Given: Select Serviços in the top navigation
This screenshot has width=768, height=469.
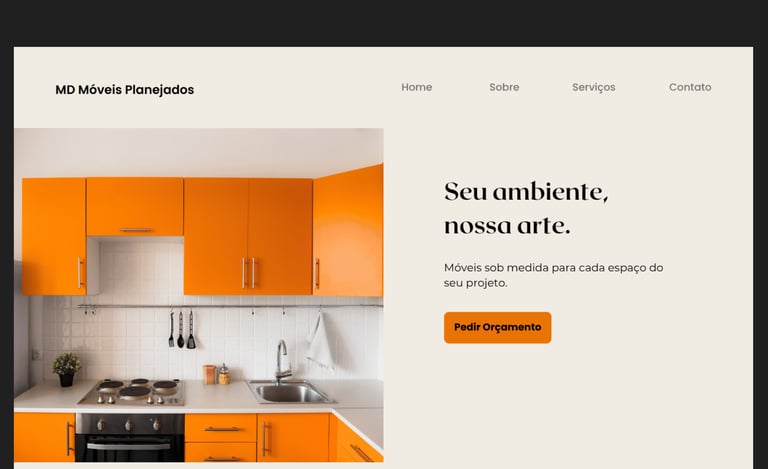Looking at the screenshot, I should [594, 87].
